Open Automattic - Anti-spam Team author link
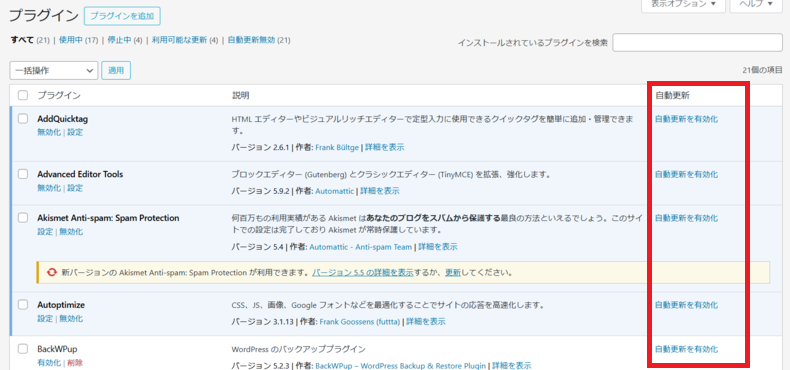Screen dimensions: 790x370 (x=361, y=247)
